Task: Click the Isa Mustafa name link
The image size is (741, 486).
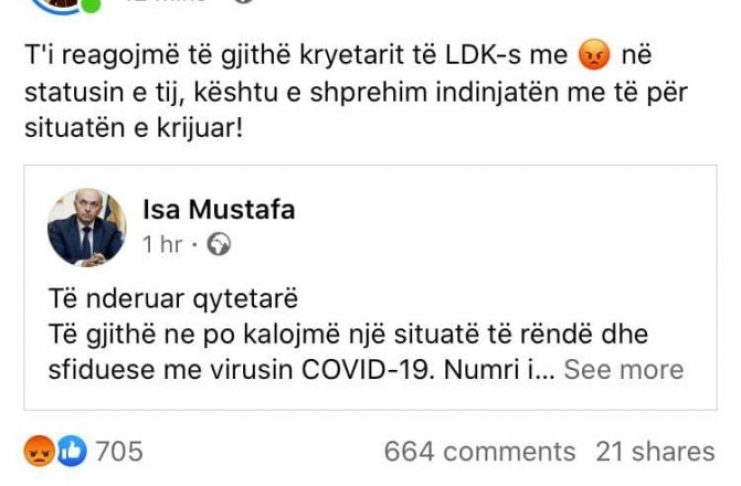Action: (219, 210)
